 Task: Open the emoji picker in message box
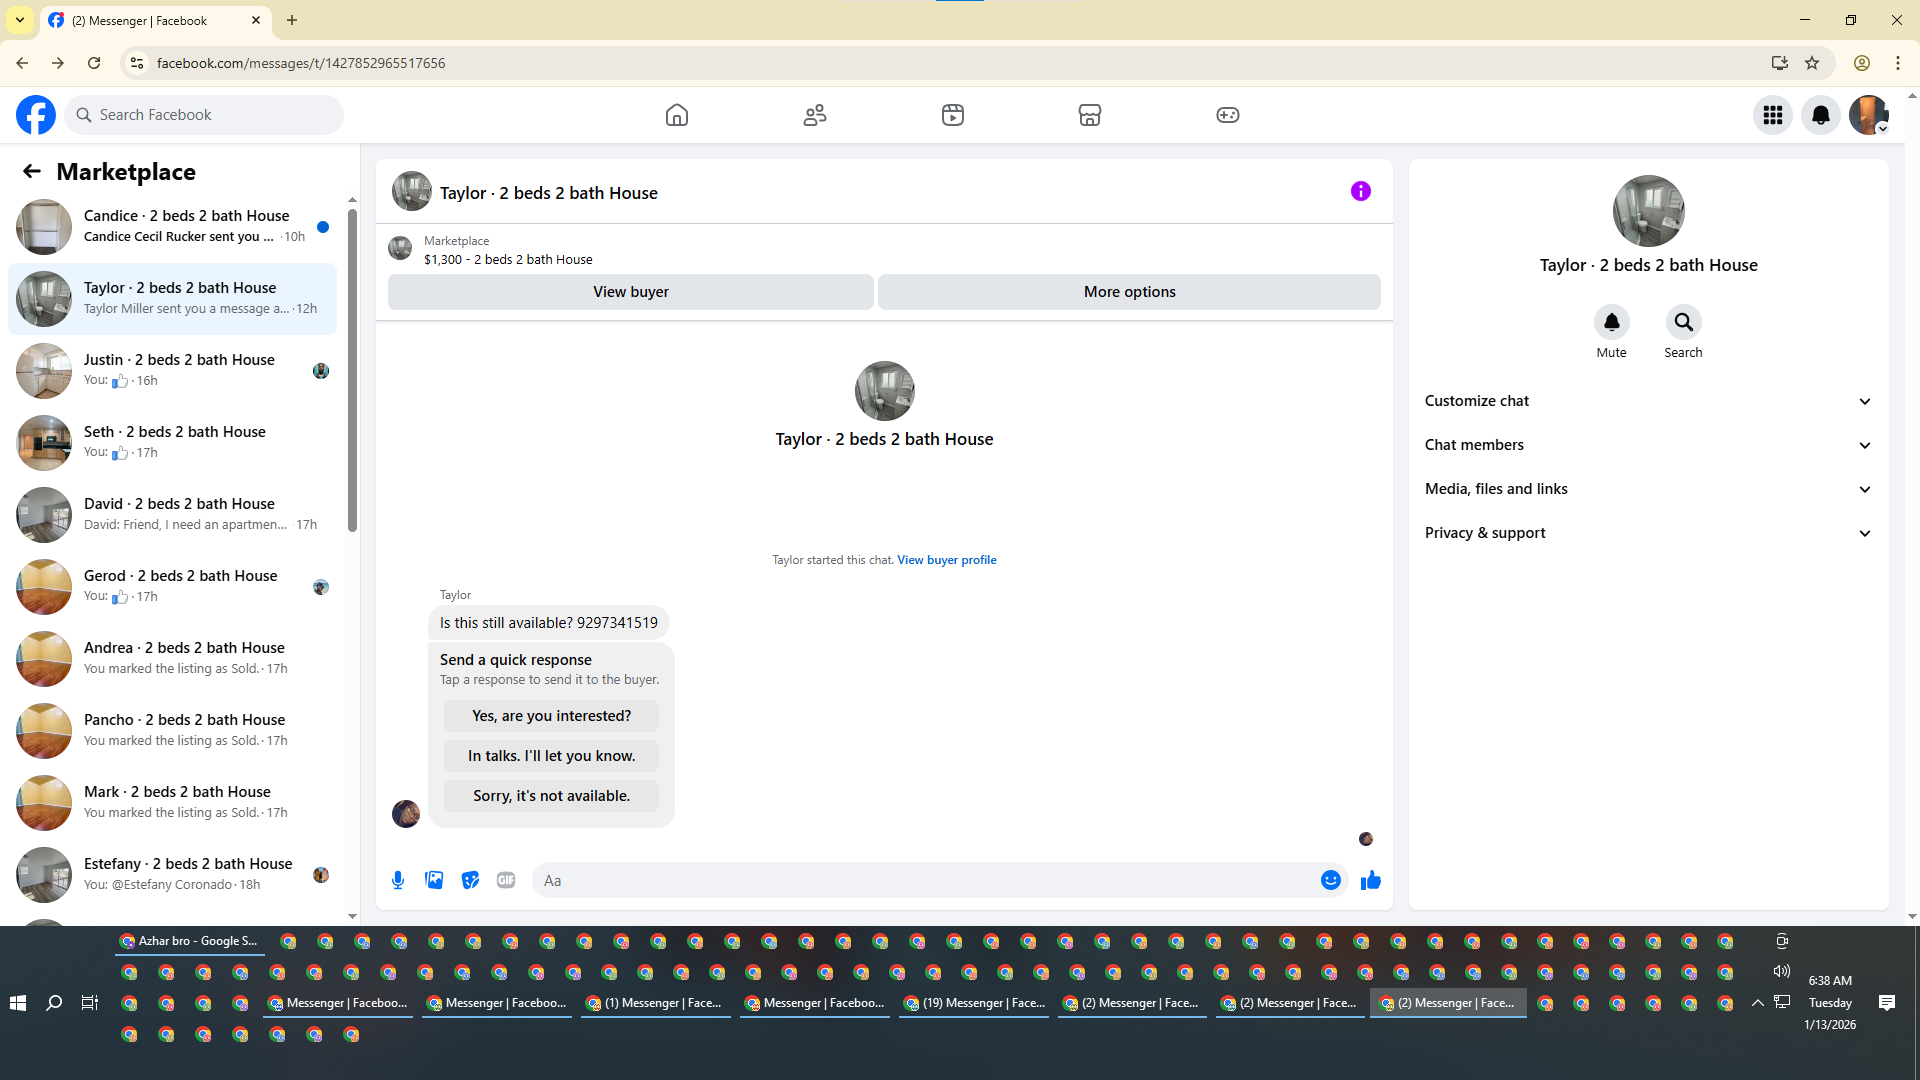[x=1330, y=880]
